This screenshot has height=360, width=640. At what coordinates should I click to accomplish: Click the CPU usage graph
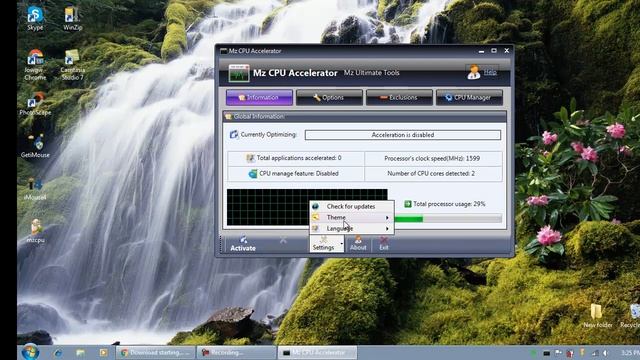(307, 207)
